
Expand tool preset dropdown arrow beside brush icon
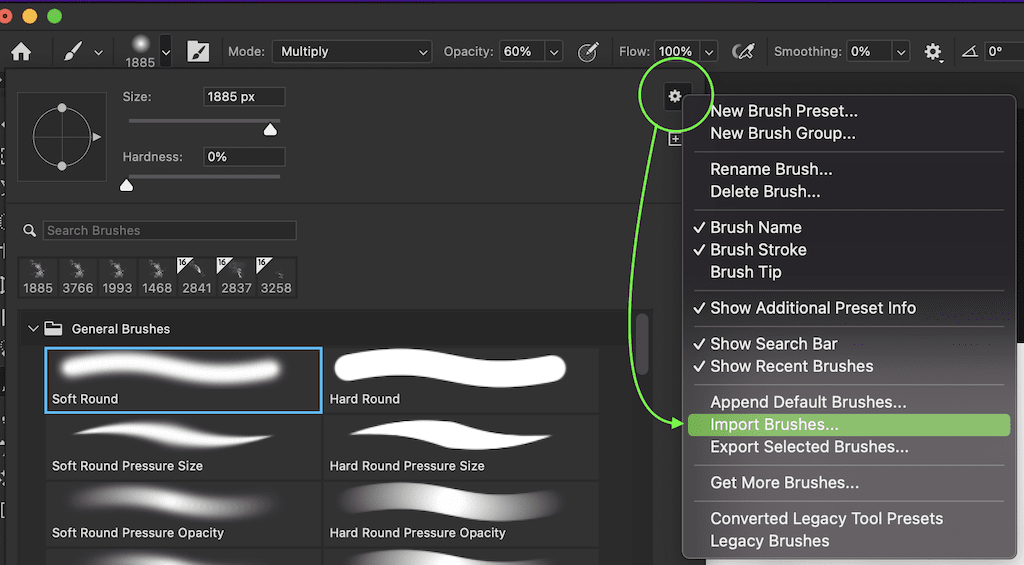tap(98, 52)
